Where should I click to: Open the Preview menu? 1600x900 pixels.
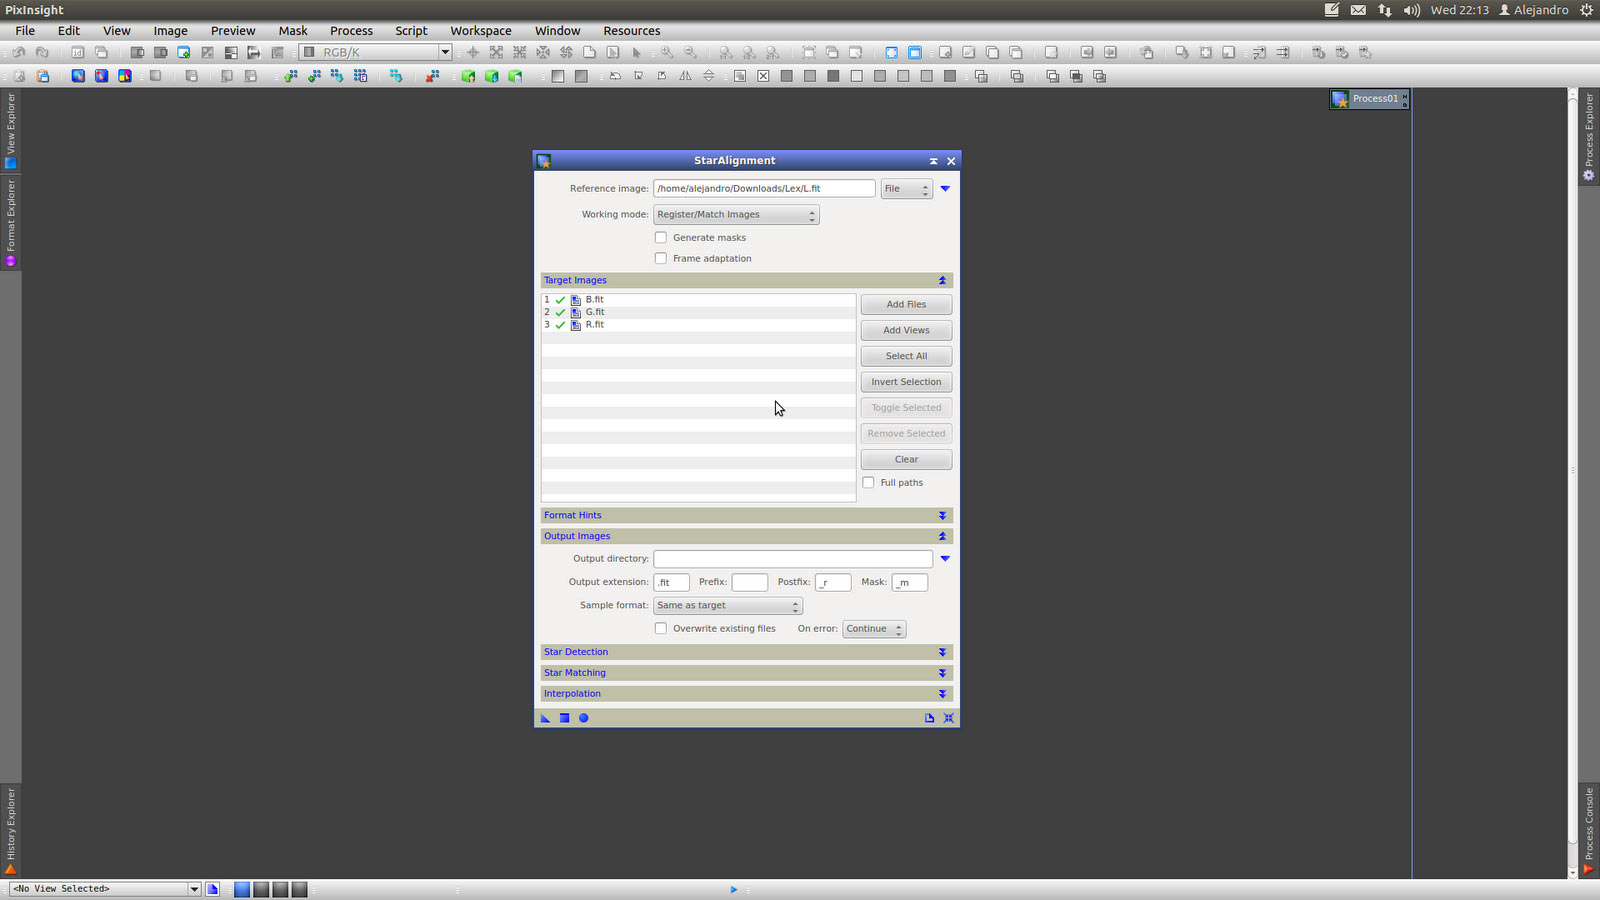click(233, 31)
